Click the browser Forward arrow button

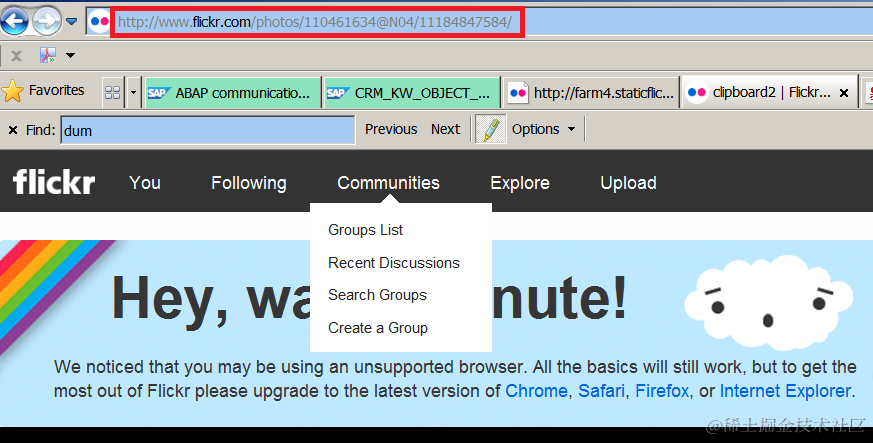tap(46, 22)
